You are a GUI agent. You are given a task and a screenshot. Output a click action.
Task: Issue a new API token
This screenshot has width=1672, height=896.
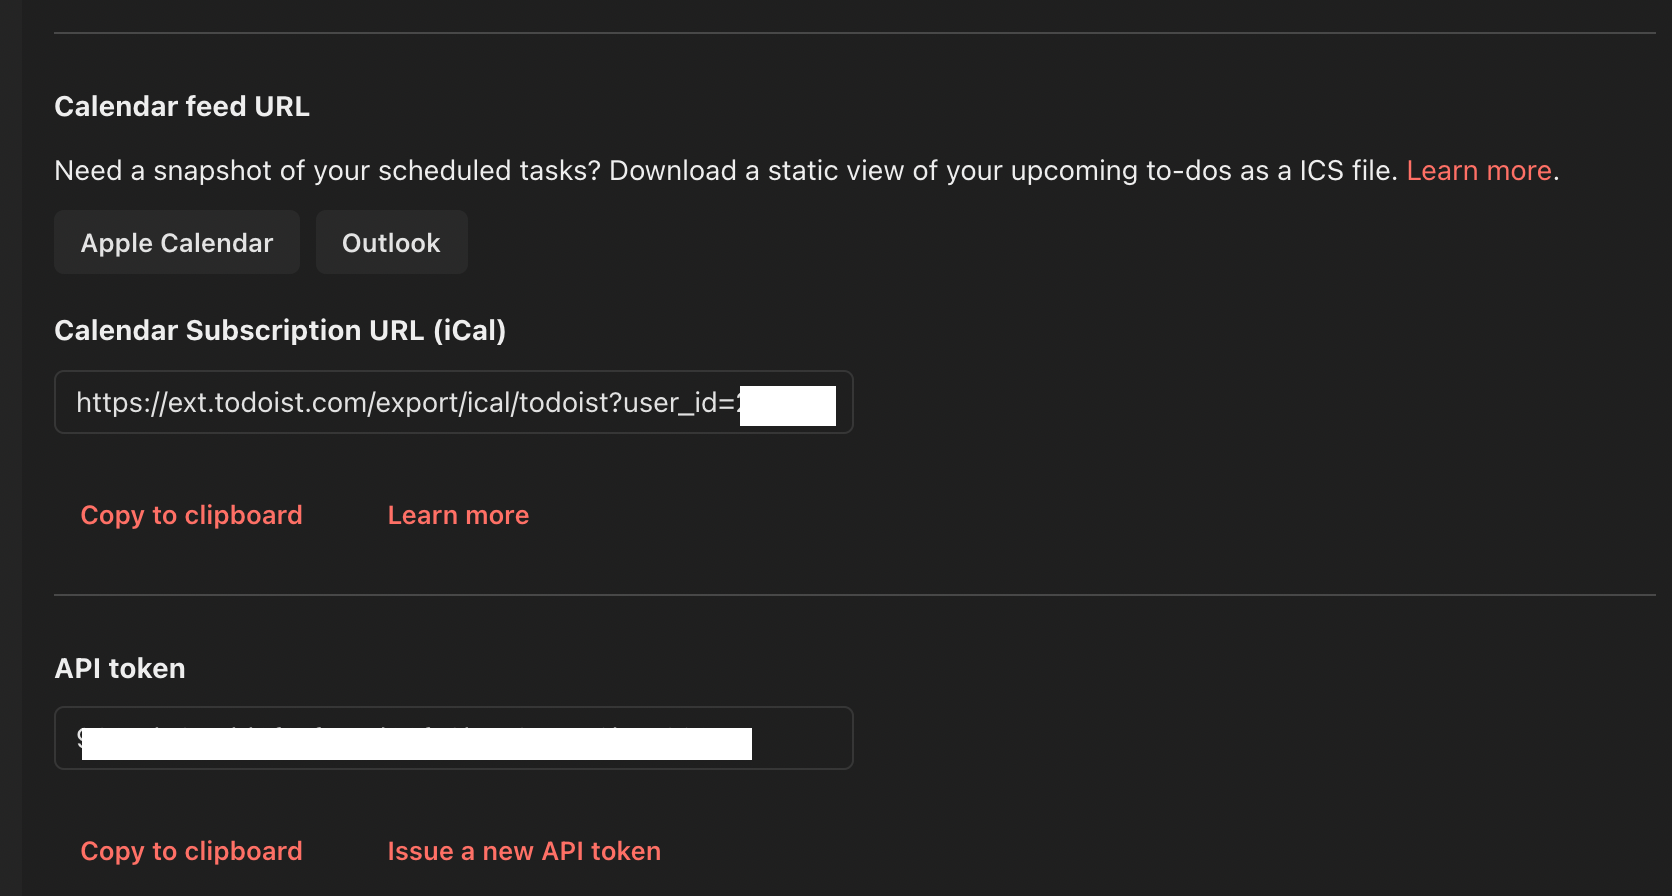click(524, 851)
